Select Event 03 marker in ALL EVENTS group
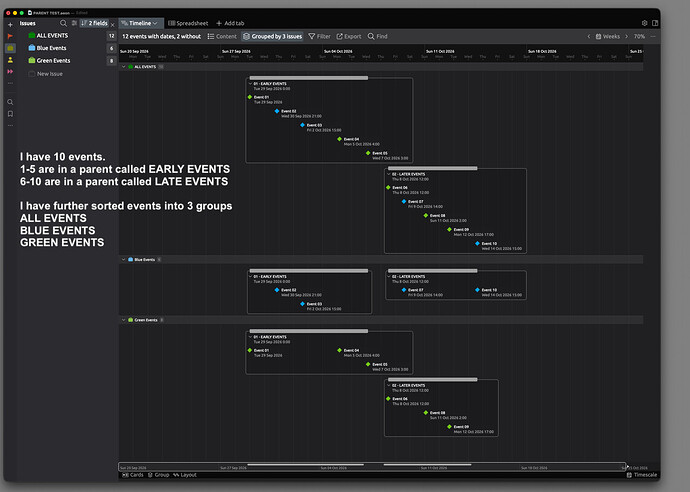Image resolution: width=690 pixels, height=492 pixels. coord(302,125)
